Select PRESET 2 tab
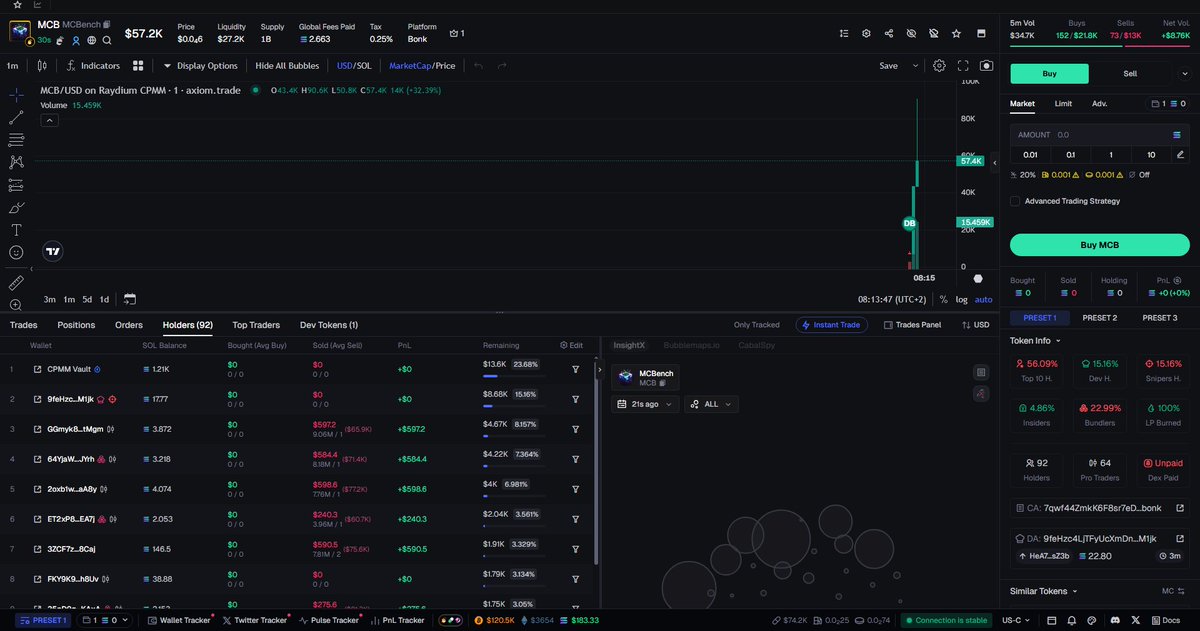Image resolution: width=1200 pixels, height=631 pixels. point(1099,318)
